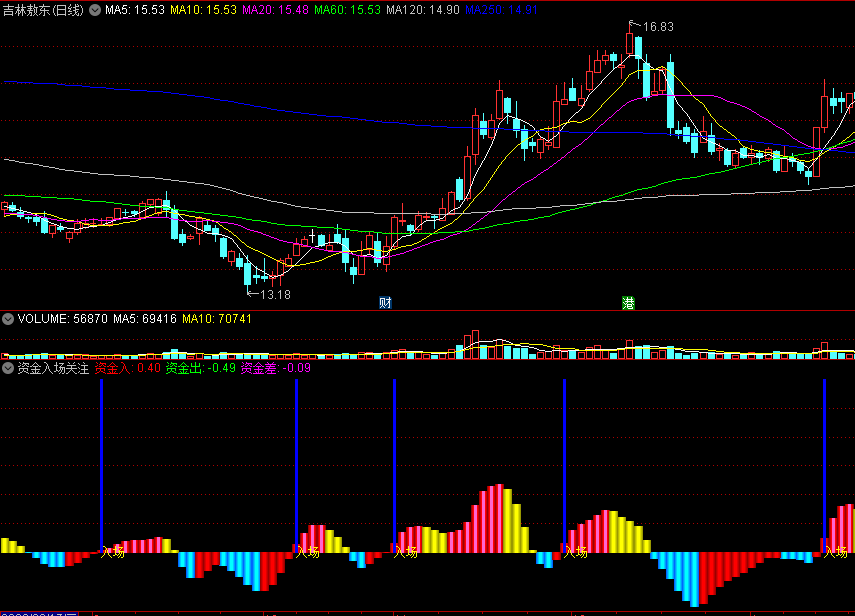Click the yellow MA10: 15.53 label
Viewport: 855px width, 616px height.
coord(203,10)
